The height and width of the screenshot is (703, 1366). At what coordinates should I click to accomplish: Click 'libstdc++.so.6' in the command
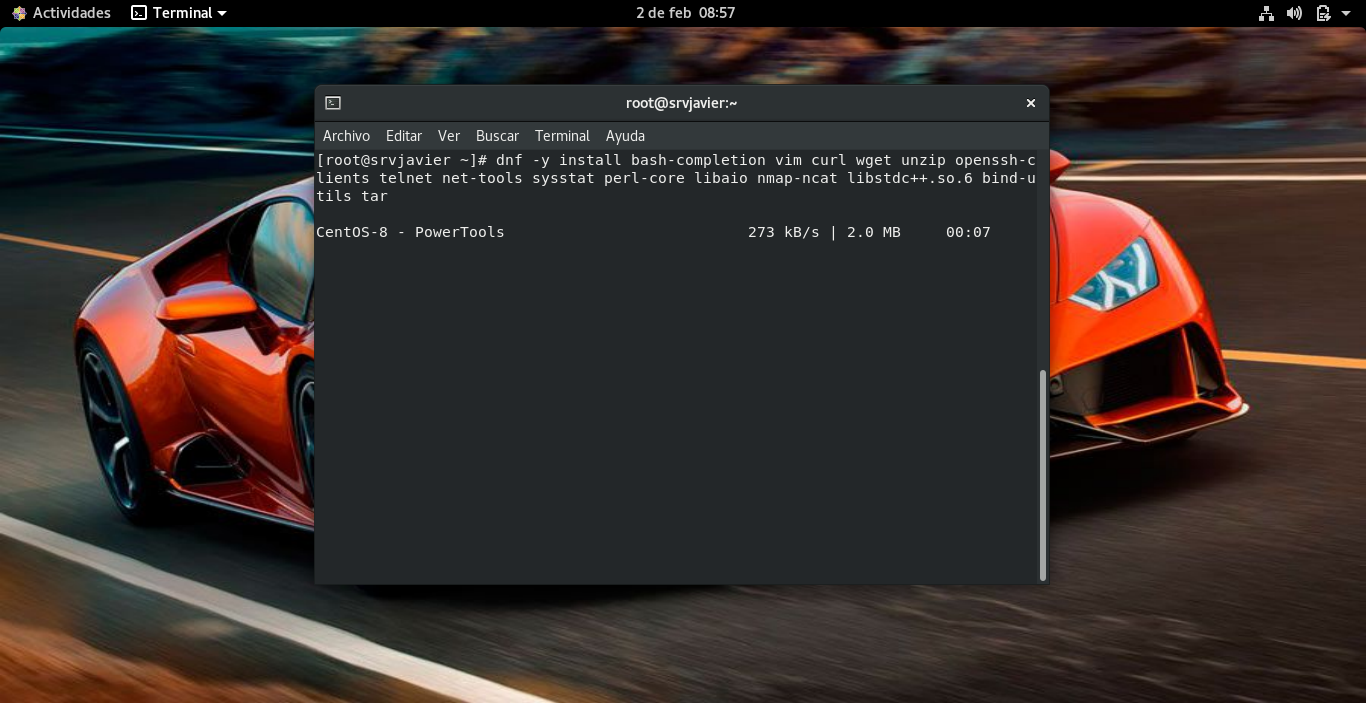[x=910, y=178]
